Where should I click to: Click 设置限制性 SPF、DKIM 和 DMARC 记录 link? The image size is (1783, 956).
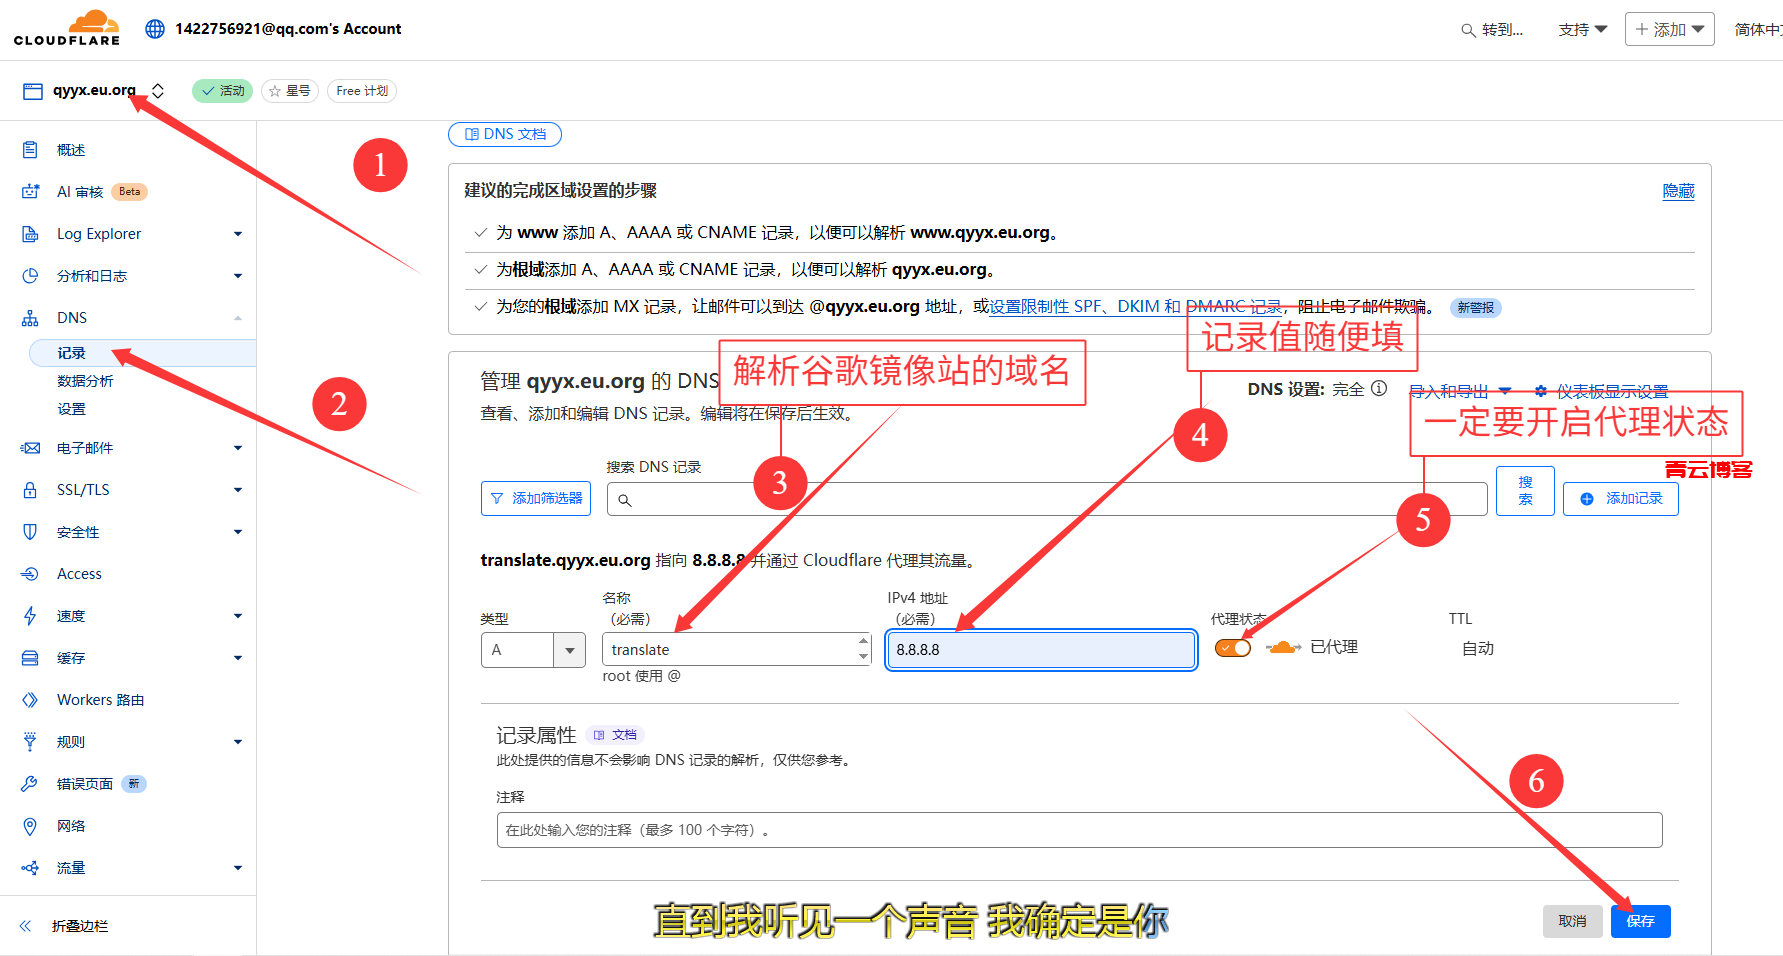tap(1136, 307)
